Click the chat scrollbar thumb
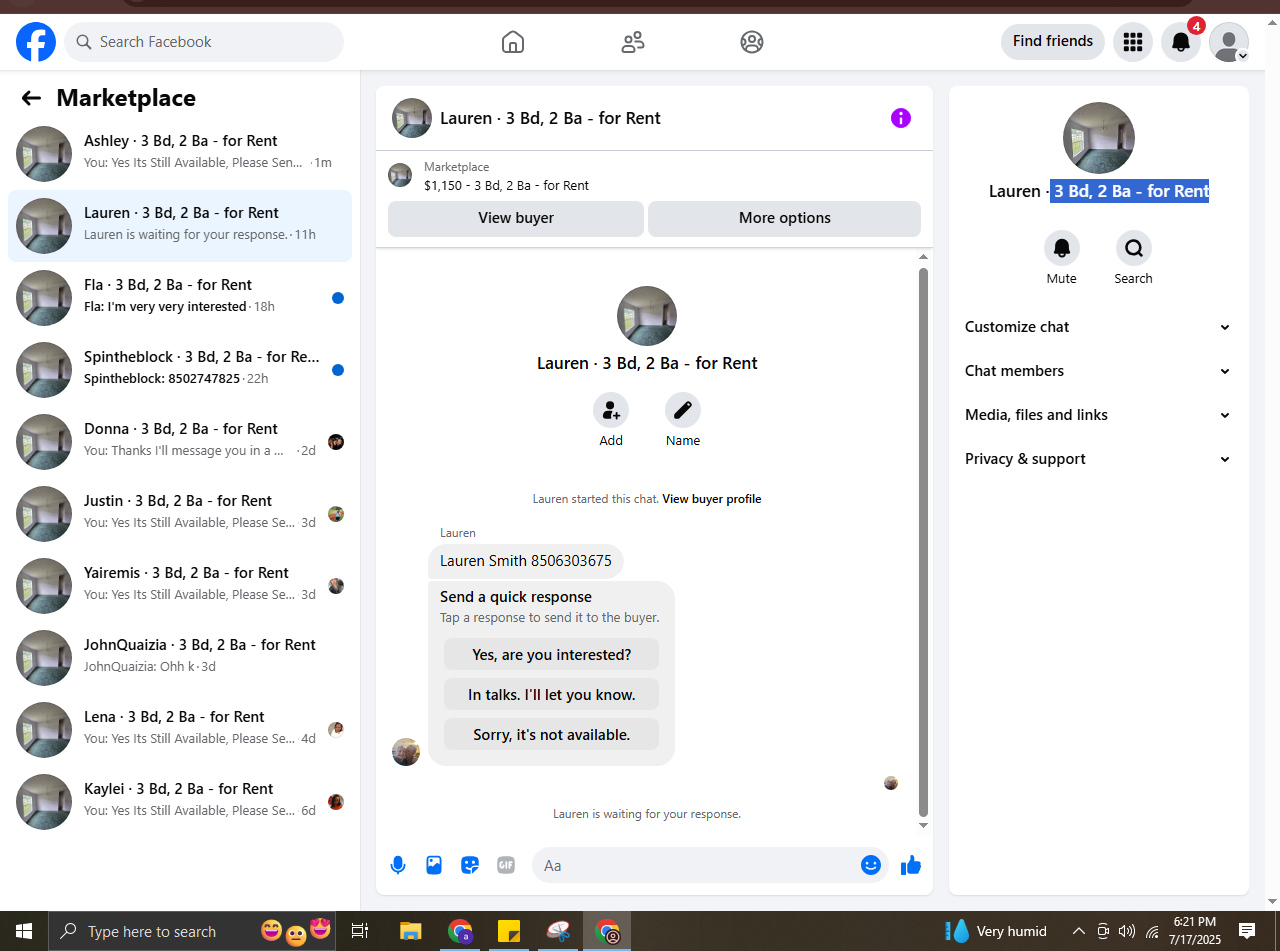Viewport: 1280px width, 951px height. 923,541
